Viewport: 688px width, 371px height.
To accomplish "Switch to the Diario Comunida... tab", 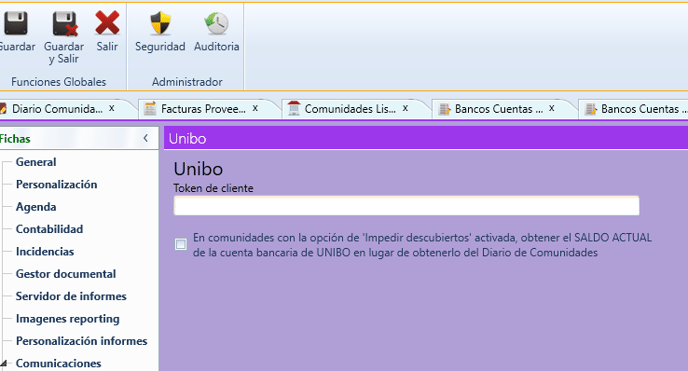I will [57, 109].
